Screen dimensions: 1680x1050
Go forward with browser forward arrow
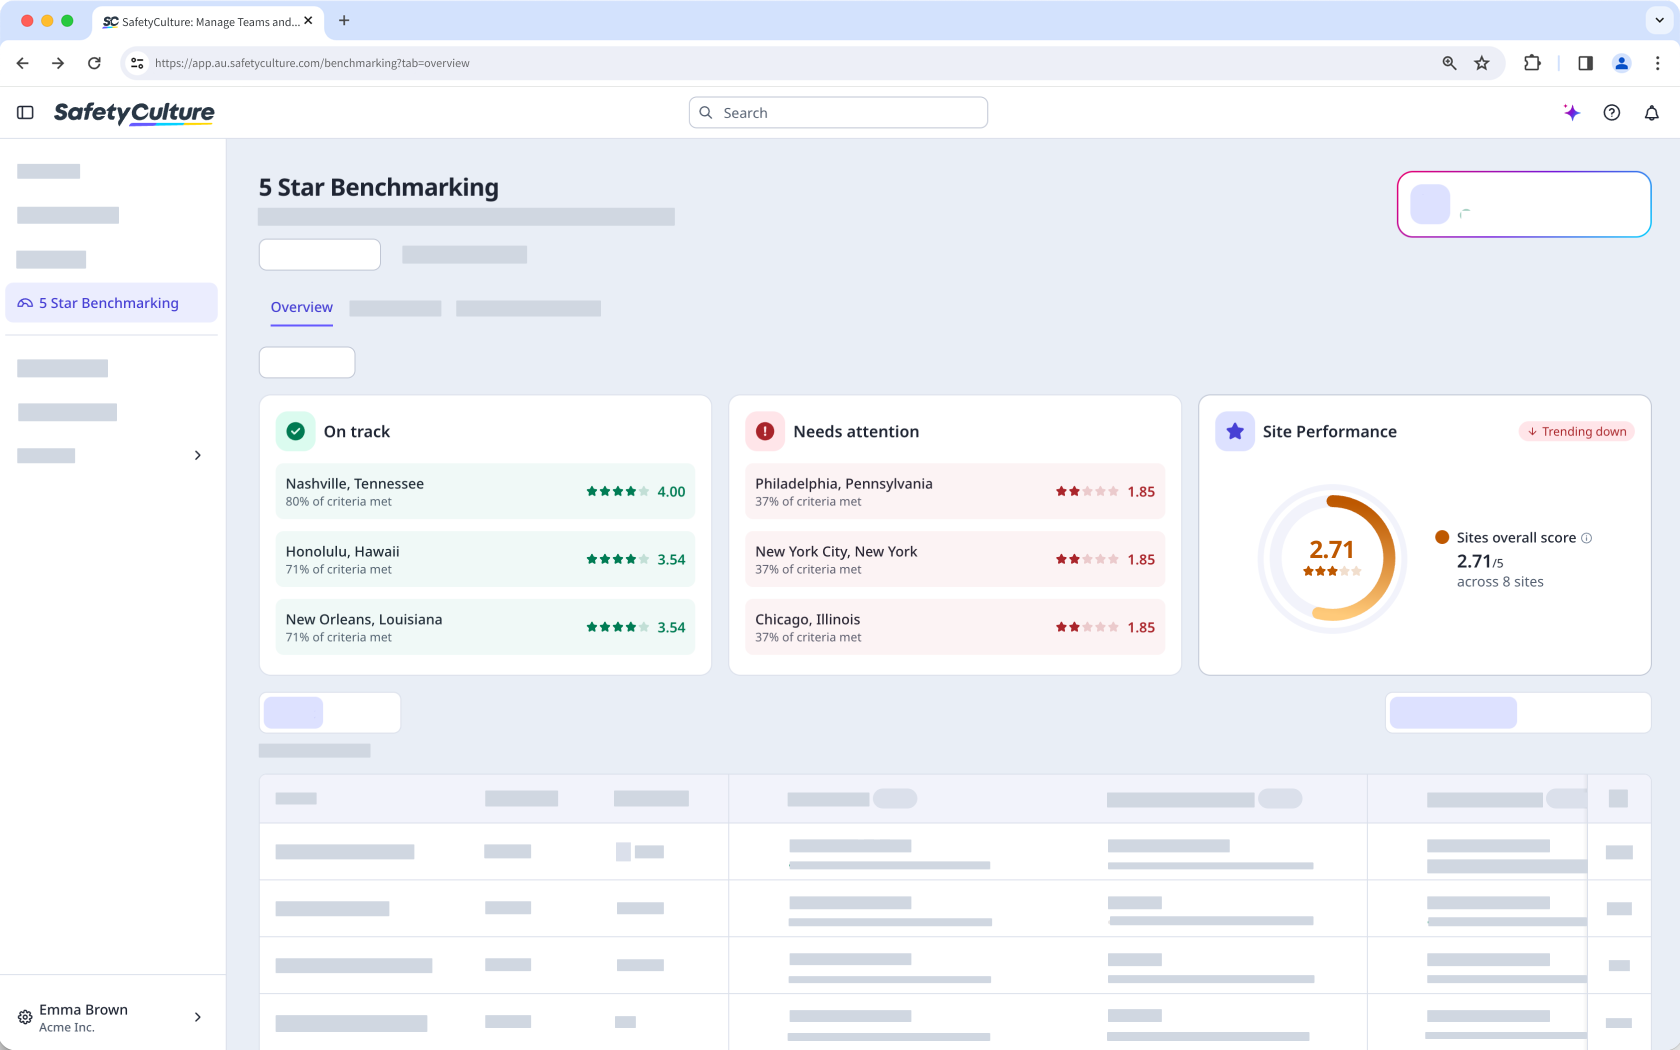pos(58,63)
